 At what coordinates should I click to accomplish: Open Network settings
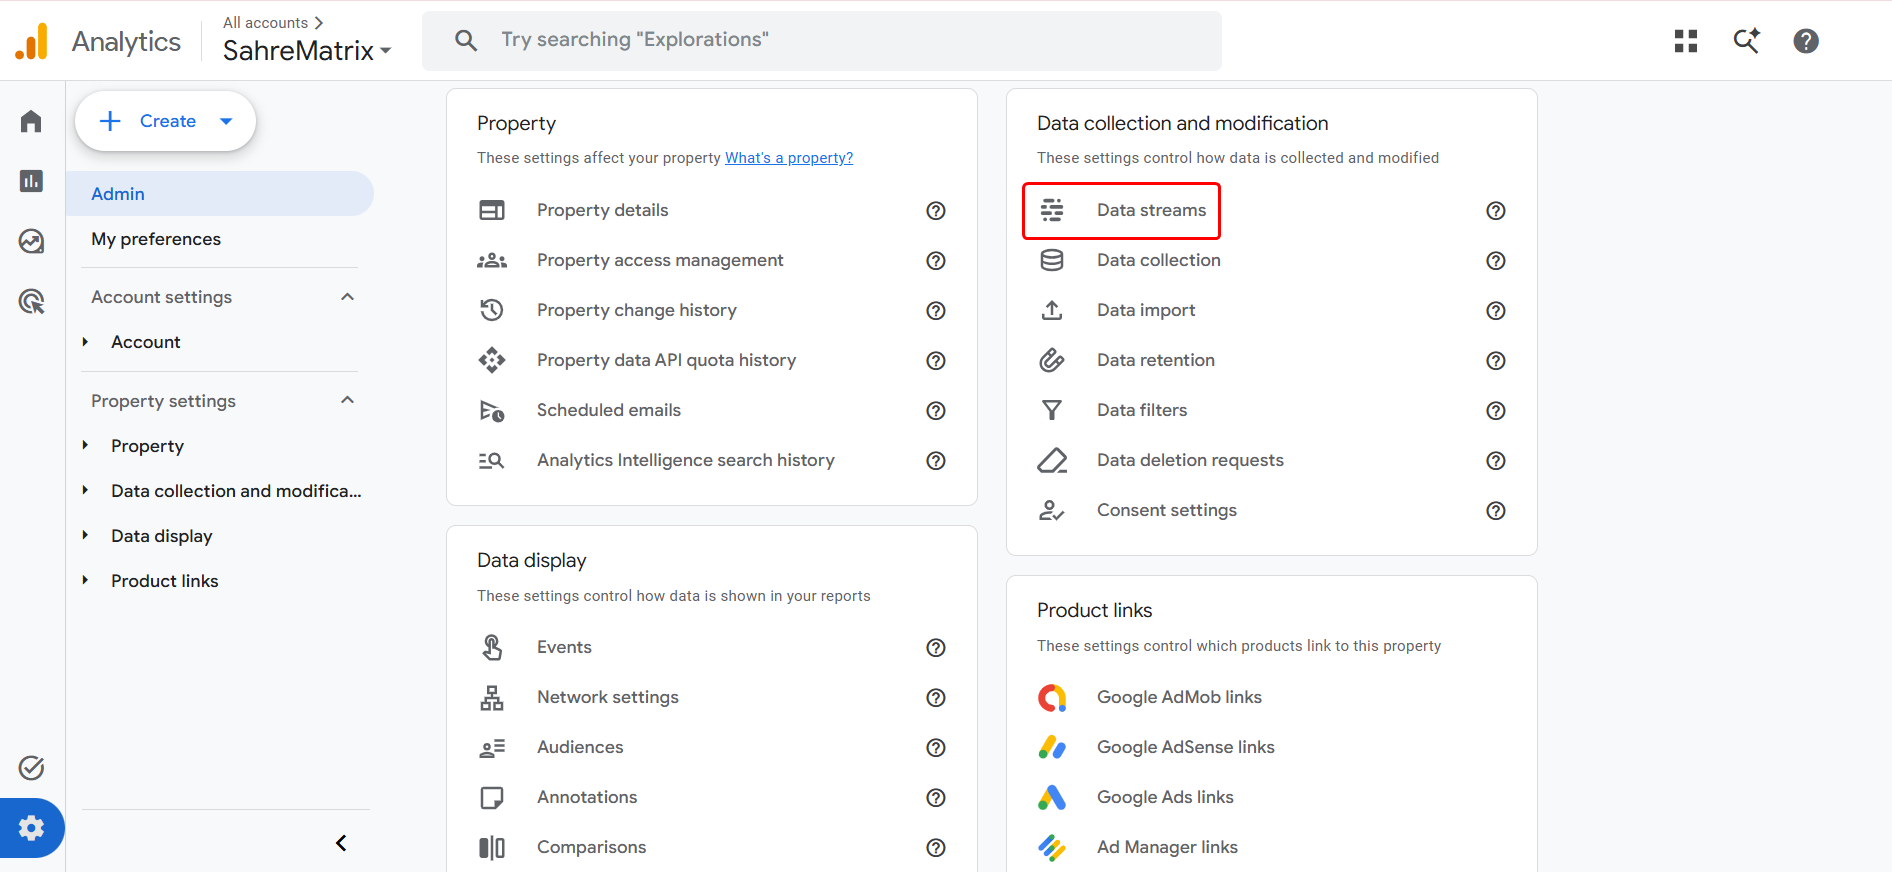click(x=608, y=697)
